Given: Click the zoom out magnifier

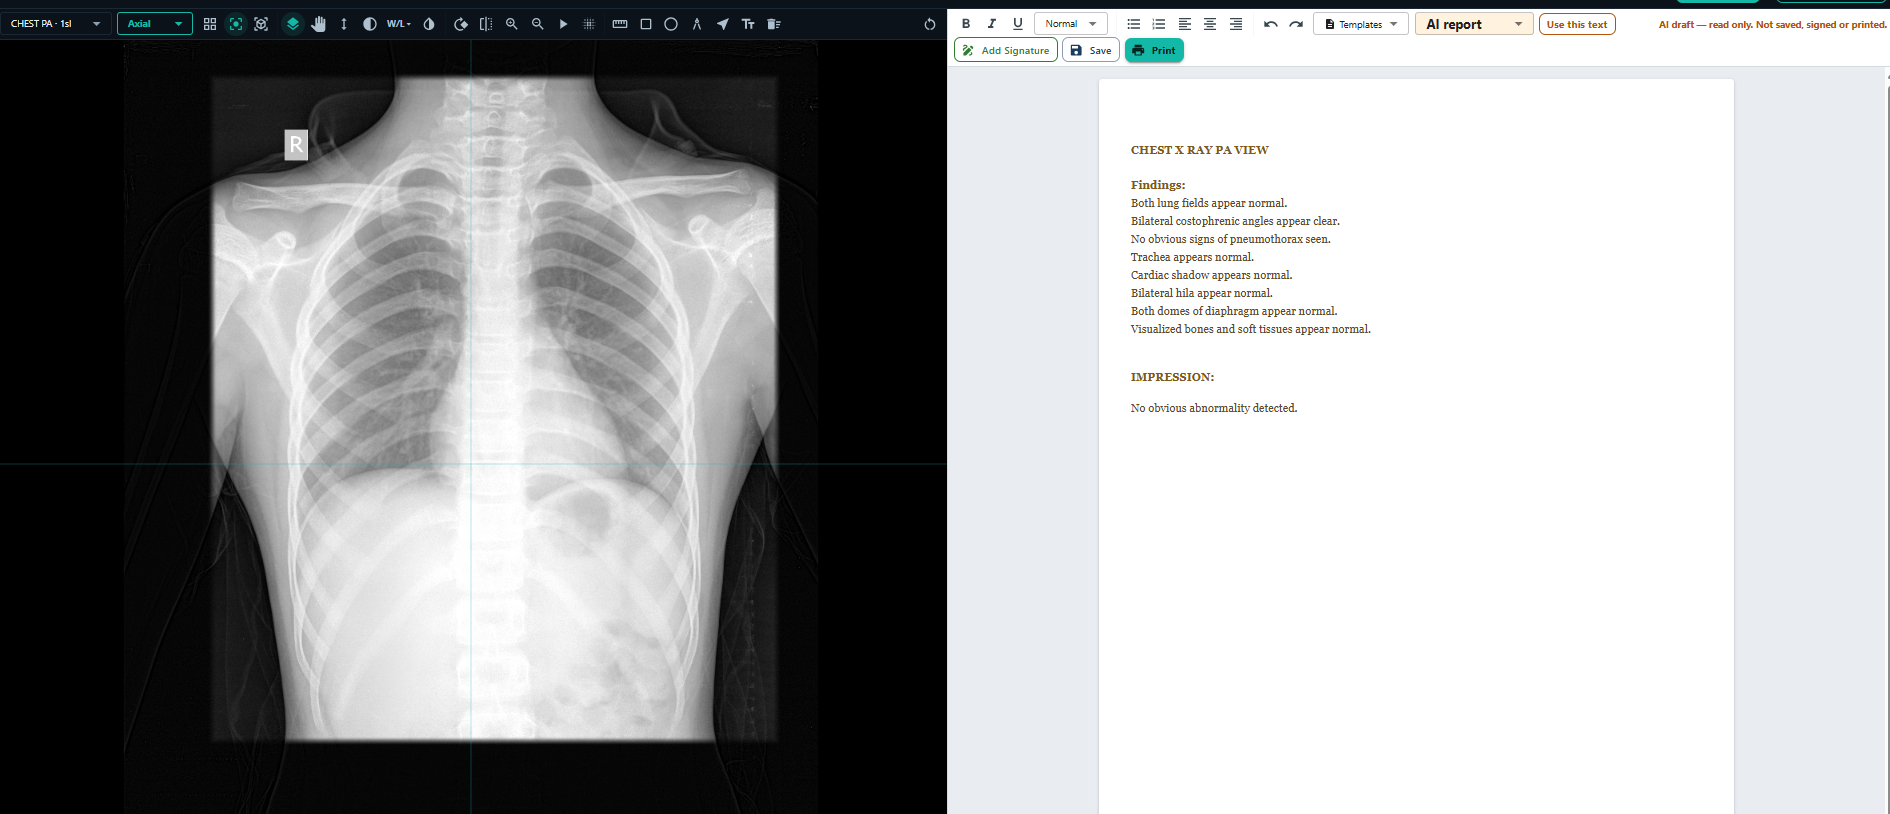Looking at the screenshot, I should point(538,24).
